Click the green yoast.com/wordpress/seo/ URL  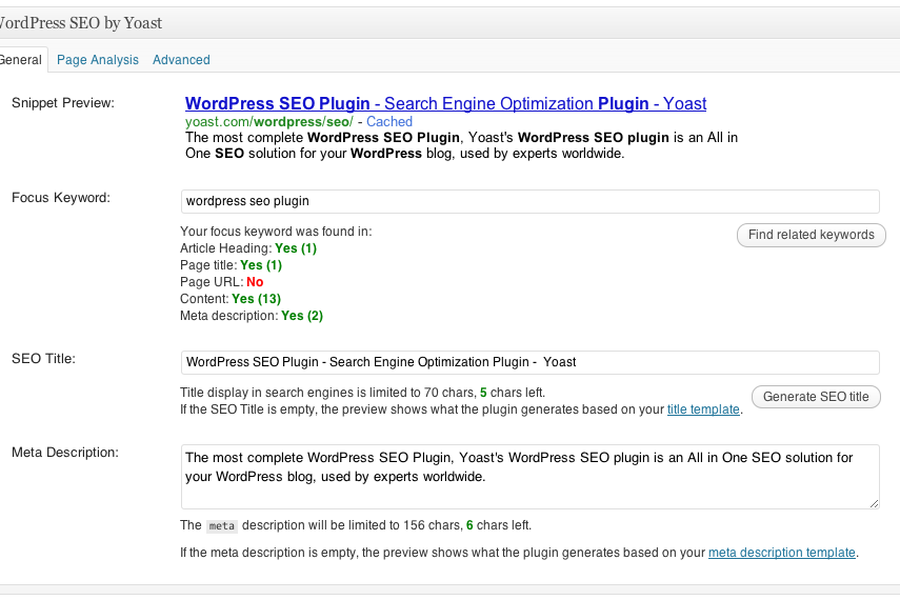coord(269,121)
